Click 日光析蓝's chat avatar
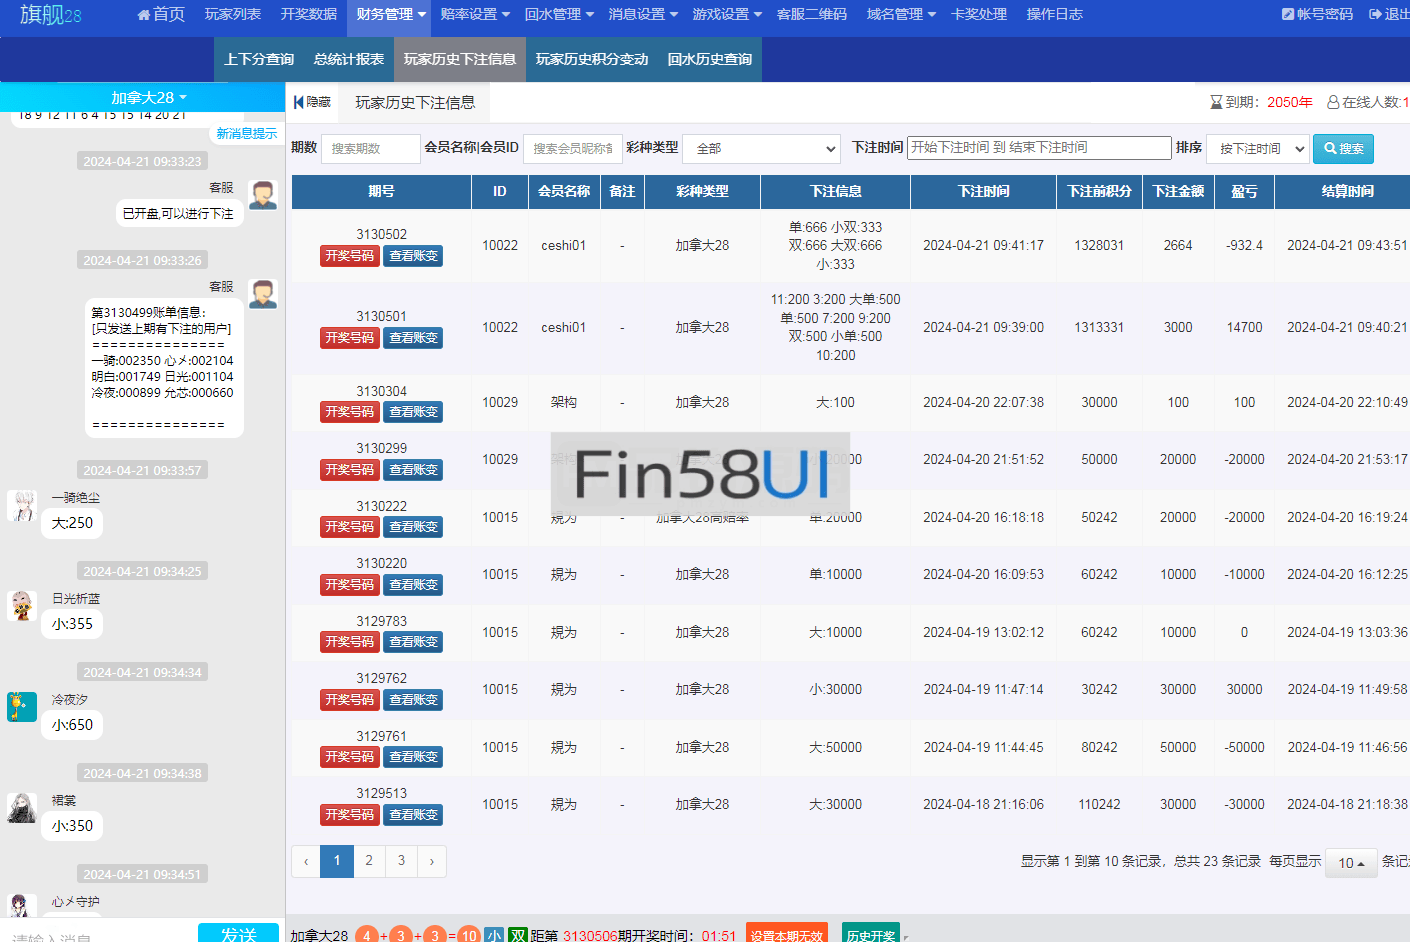 coord(22,606)
